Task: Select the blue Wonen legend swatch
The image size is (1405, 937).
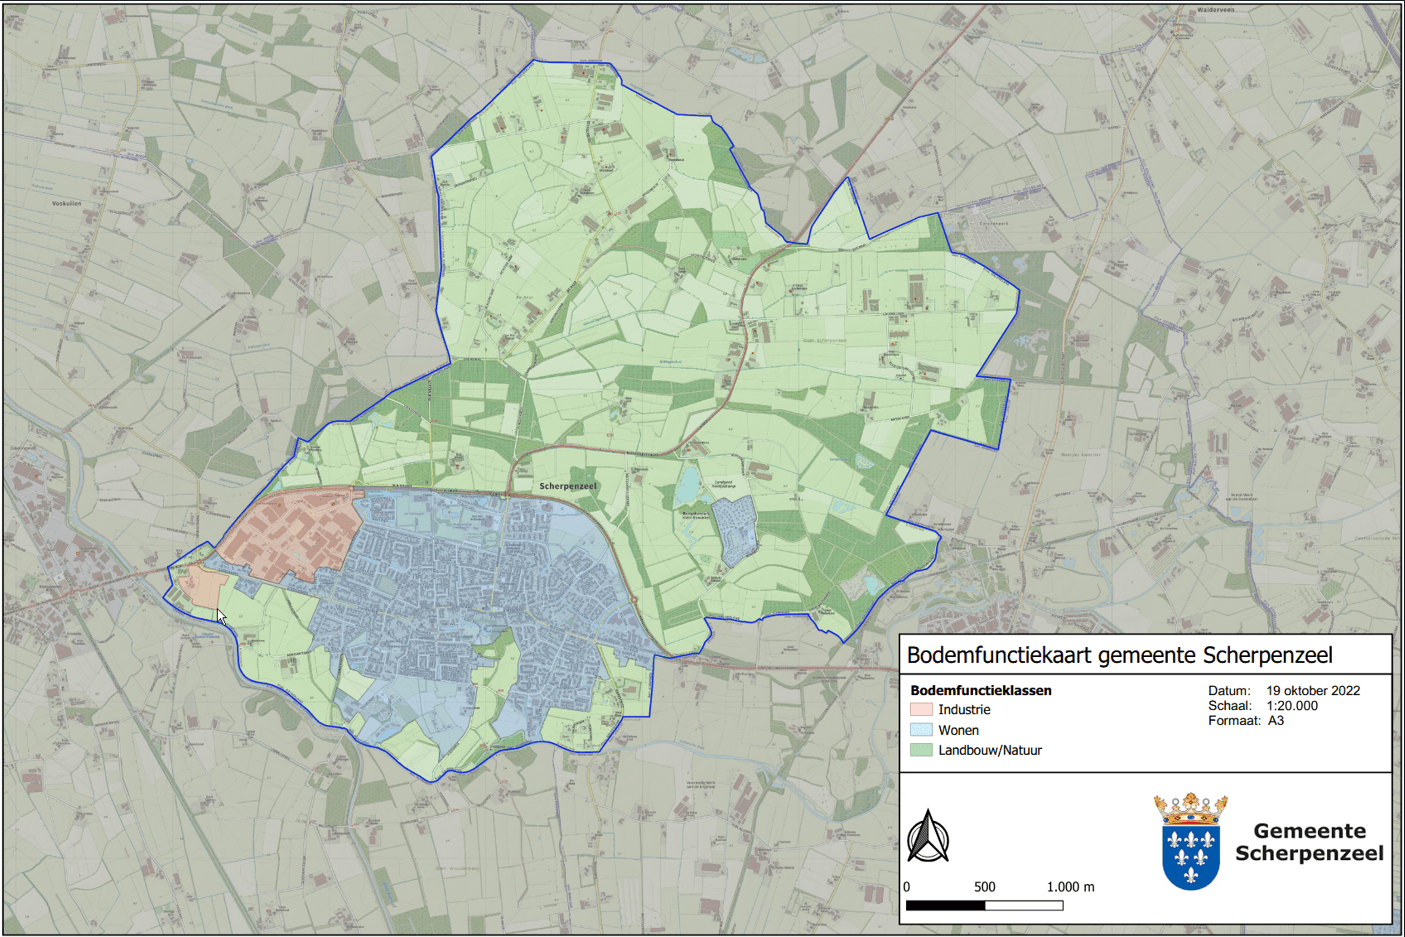Action: click(x=921, y=730)
